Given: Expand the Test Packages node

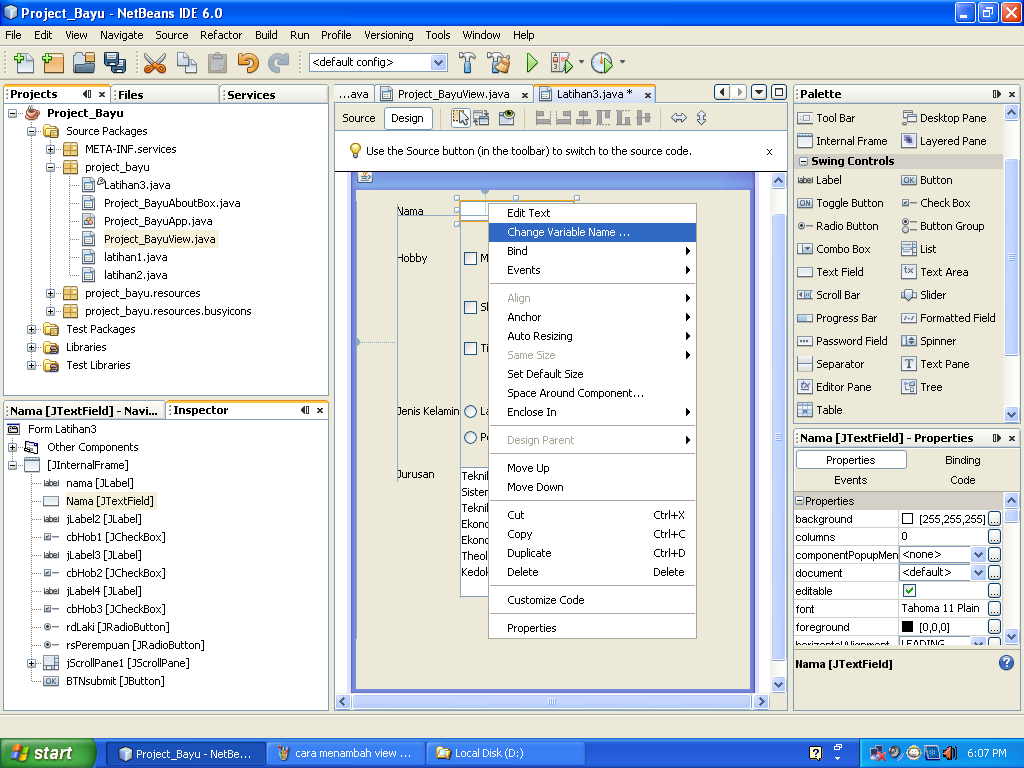Looking at the screenshot, I should (x=31, y=329).
